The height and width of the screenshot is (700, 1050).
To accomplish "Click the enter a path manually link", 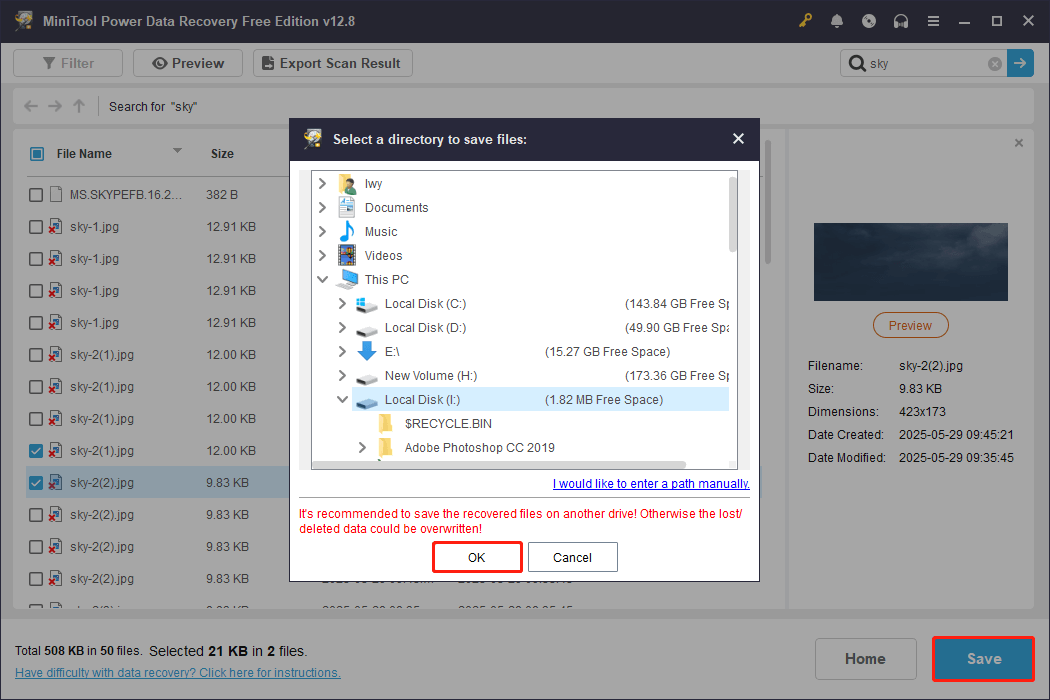I will pos(650,483).
